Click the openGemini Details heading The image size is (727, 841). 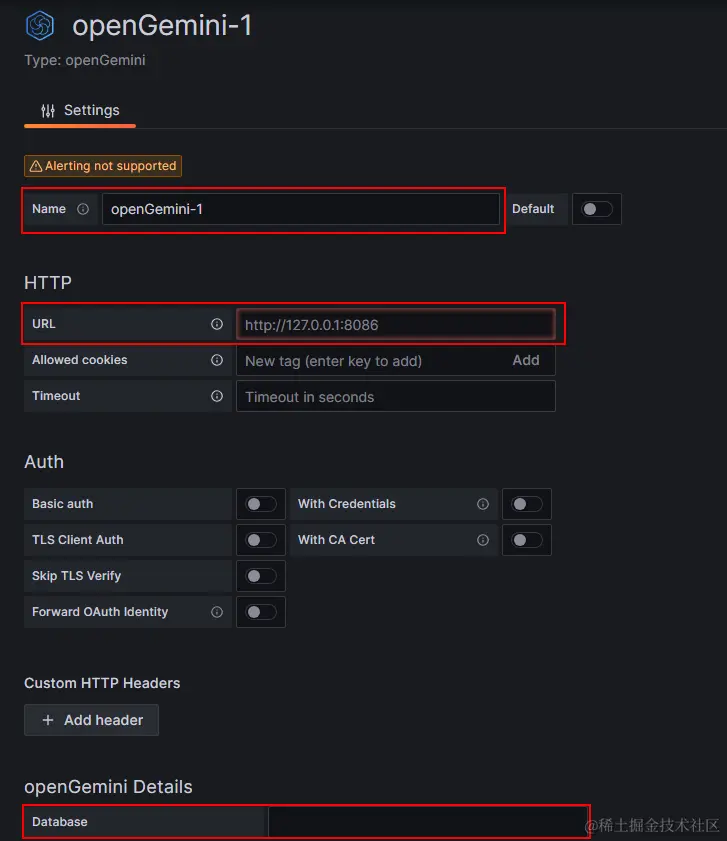pos(108,787)
